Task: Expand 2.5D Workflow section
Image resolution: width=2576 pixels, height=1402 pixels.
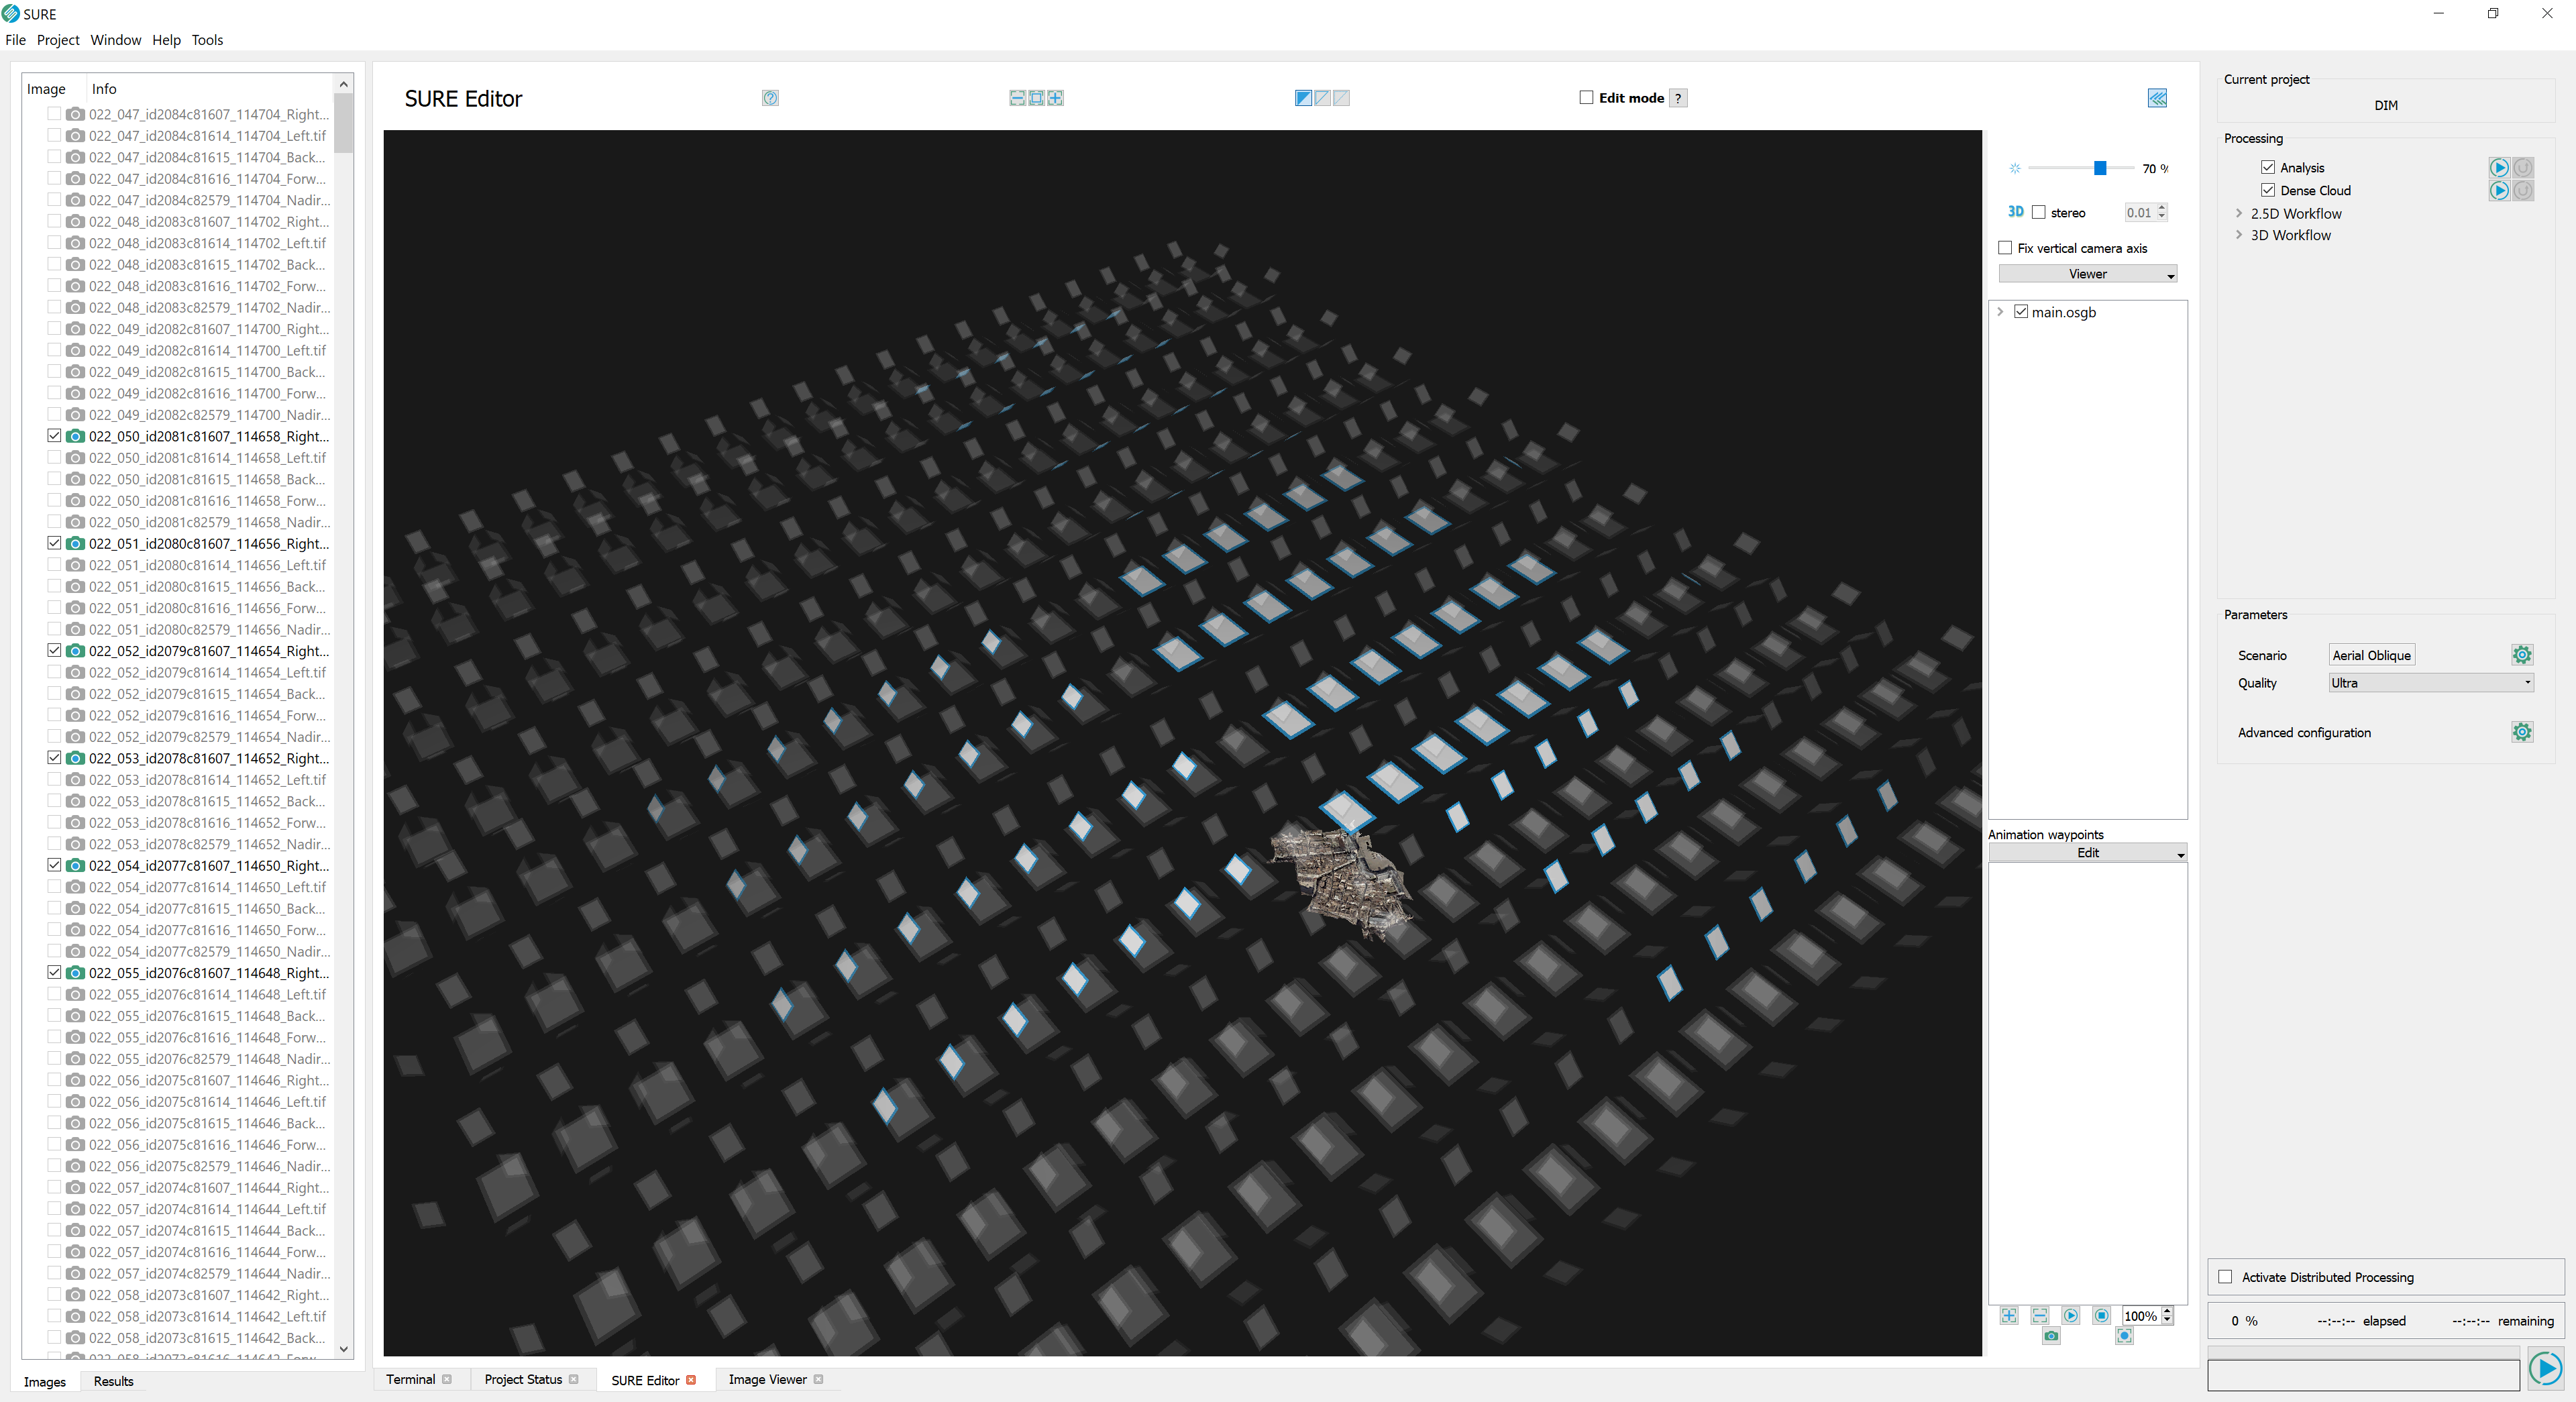Action: (x=2239, y=213)
